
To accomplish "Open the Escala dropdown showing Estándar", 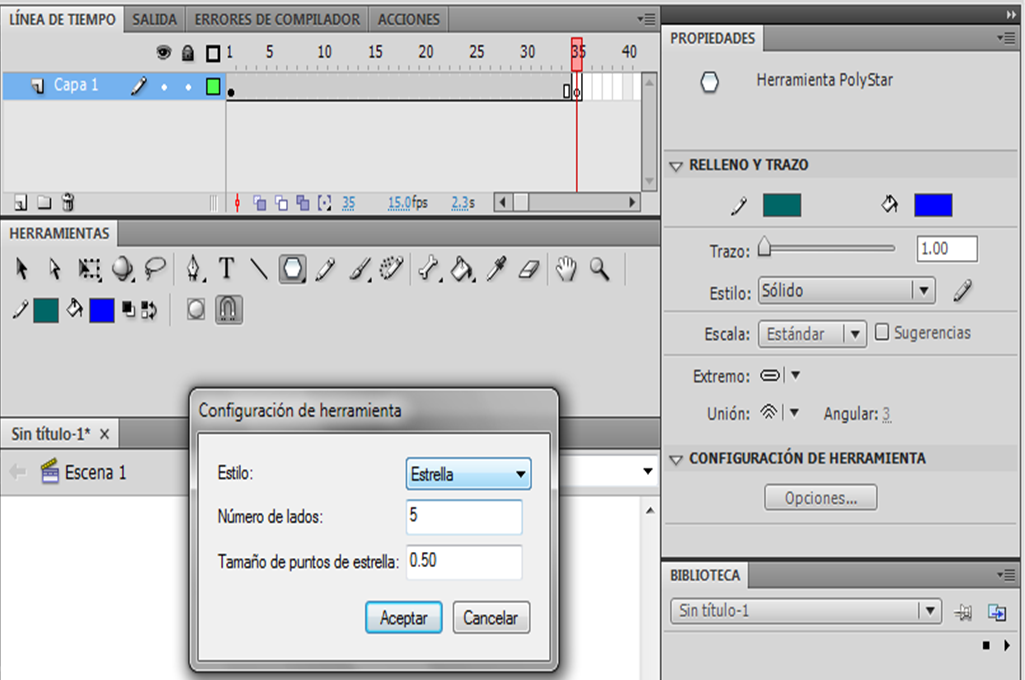I will [x=812, y=334].
